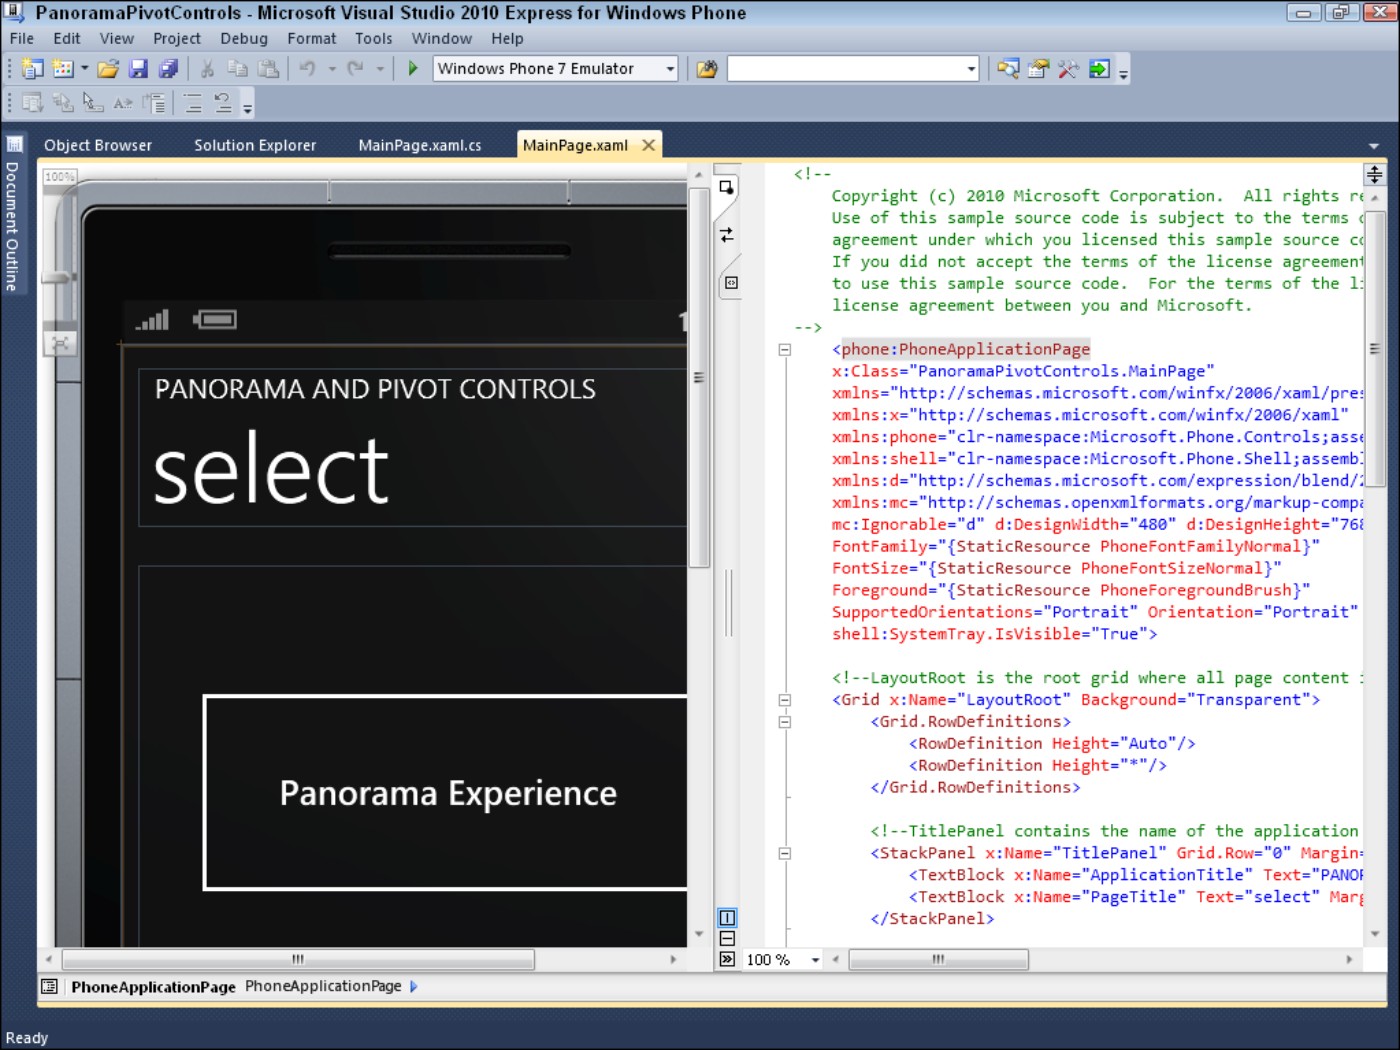Open the Format menu
The height and width of the screenshot is (1050, 1400).
[311, 38]
